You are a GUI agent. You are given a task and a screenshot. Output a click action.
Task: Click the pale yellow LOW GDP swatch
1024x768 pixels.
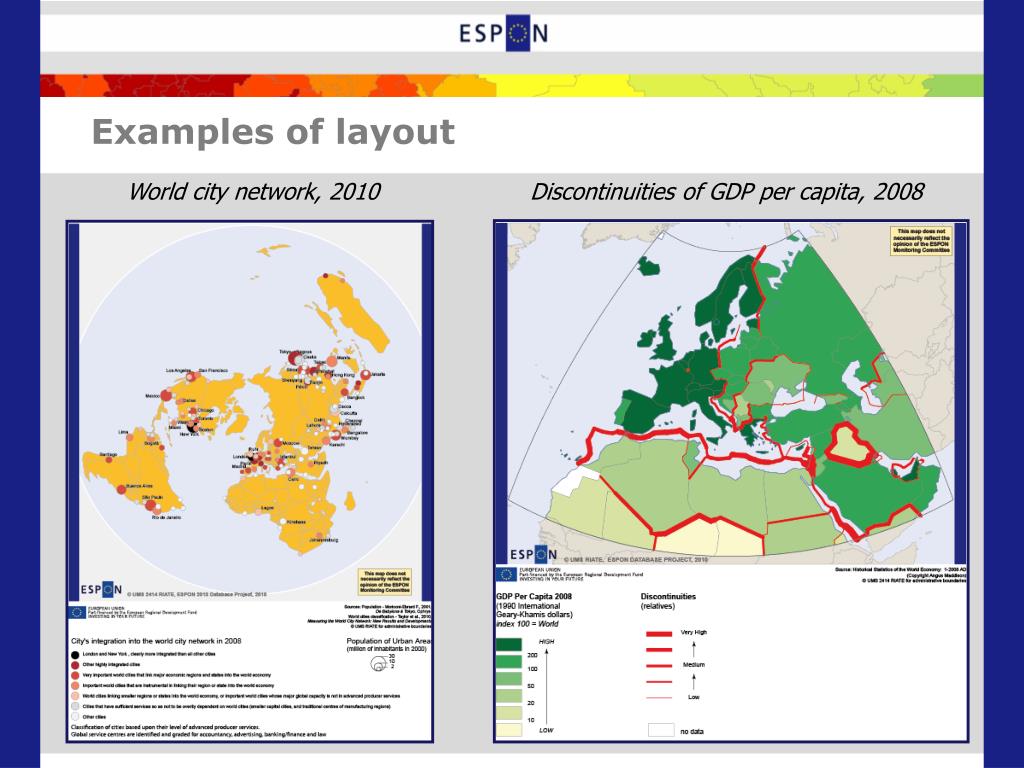509,730
